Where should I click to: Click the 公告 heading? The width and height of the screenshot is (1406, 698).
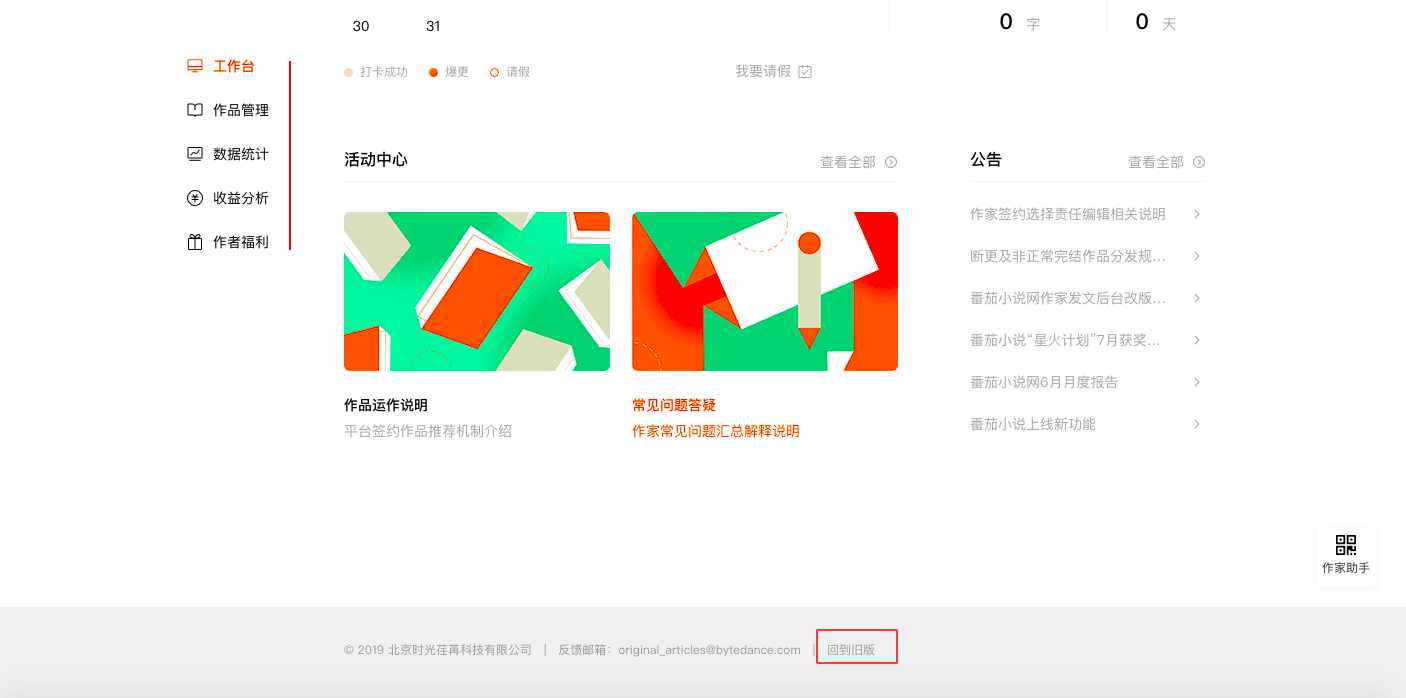click(x=986, y=160)
